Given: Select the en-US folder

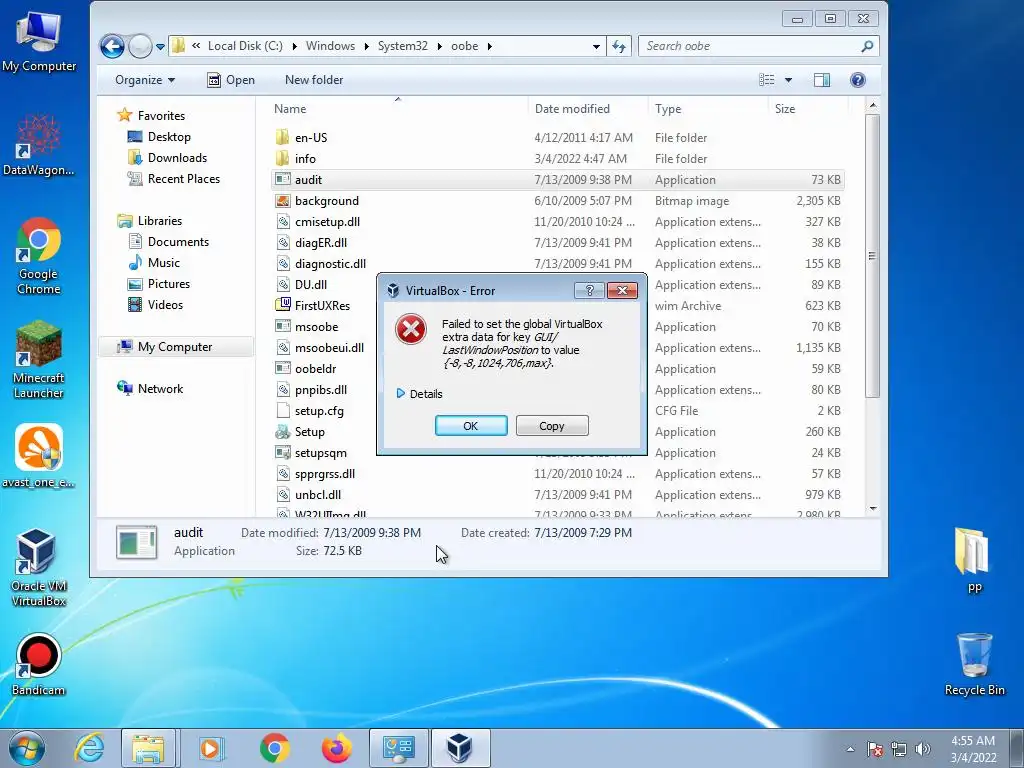Looking at the screenshot, I should tap(557, 138).
